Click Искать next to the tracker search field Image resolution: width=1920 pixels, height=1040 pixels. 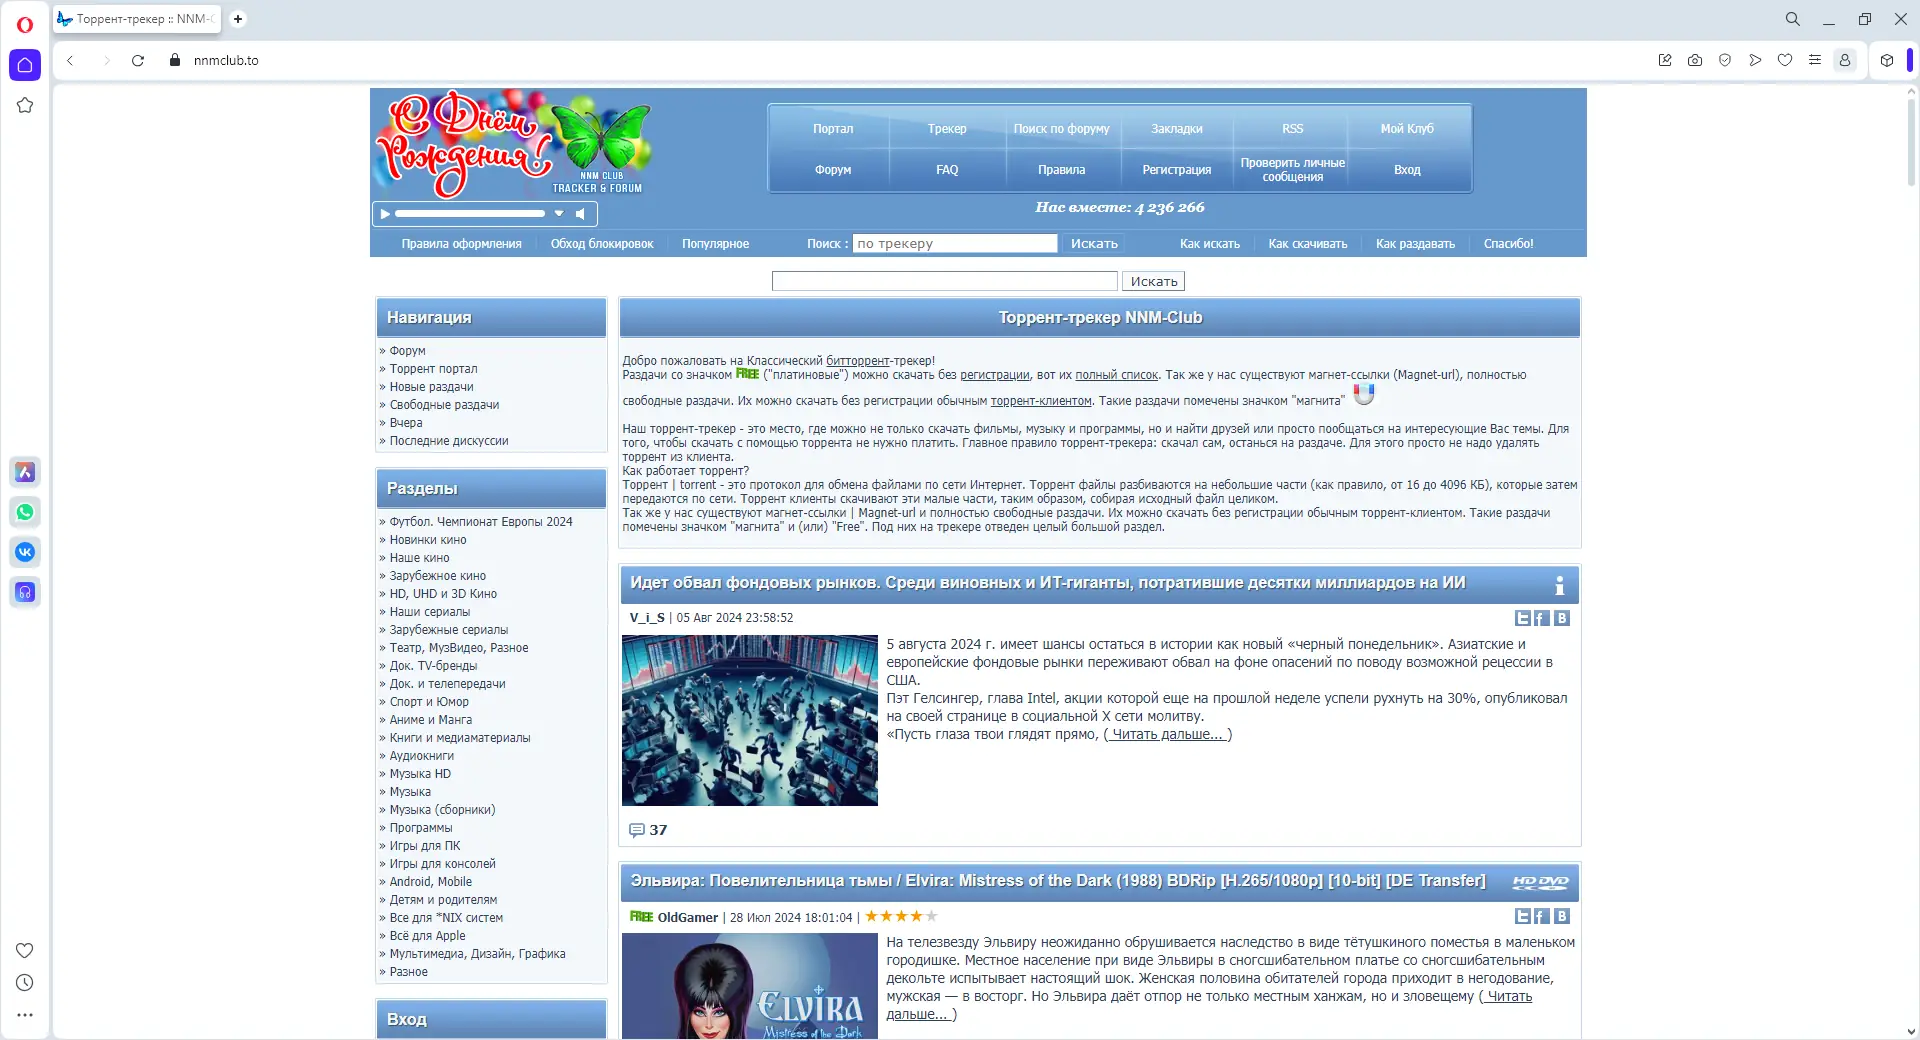pyautogui.click(x=1094, y=243)
